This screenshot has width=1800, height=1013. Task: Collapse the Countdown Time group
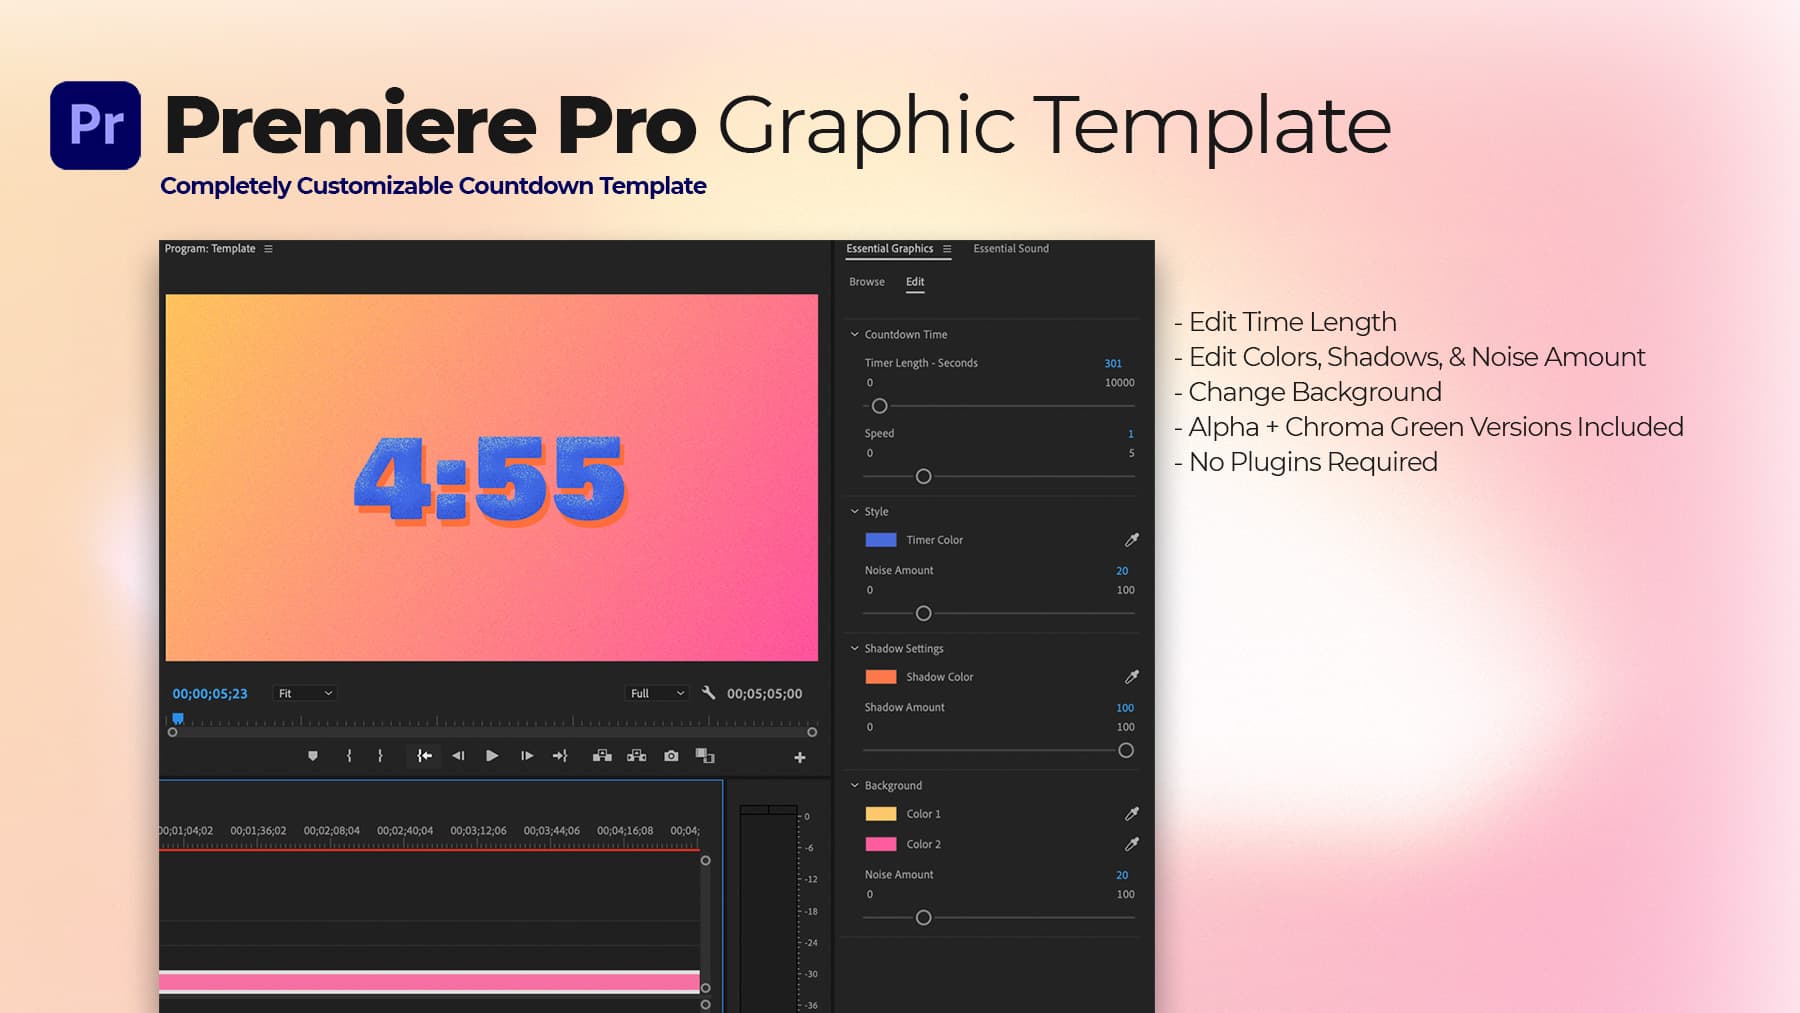[855, 334]
